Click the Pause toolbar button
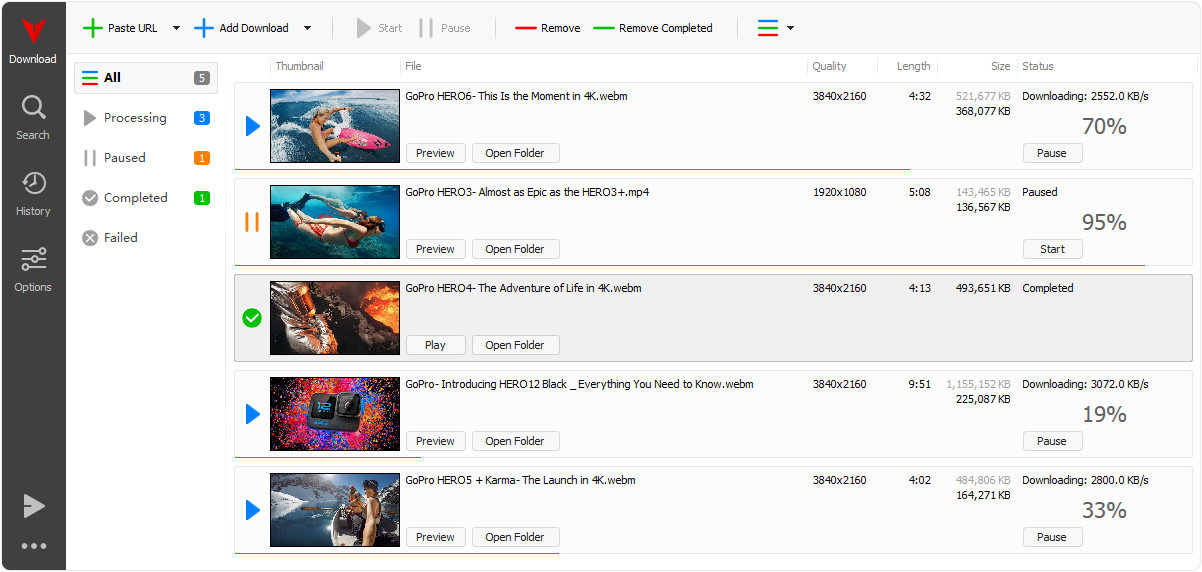This screenshot has width=1202, height=572. coord(445,28)
